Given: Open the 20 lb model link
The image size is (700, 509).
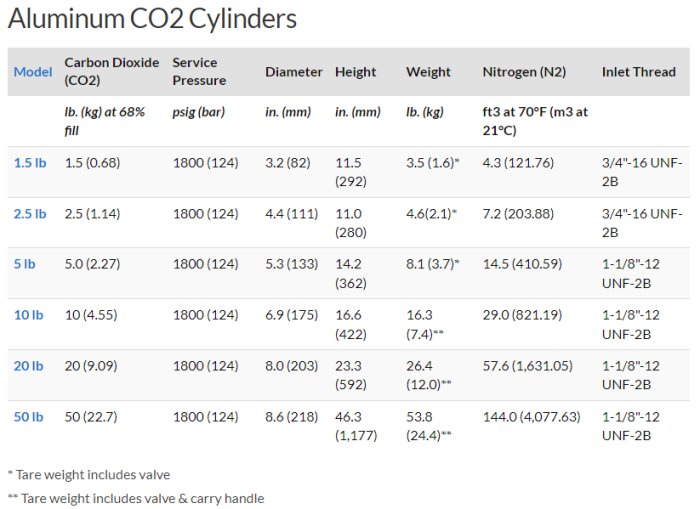Looking at the screenshot, I should point(28,366).
